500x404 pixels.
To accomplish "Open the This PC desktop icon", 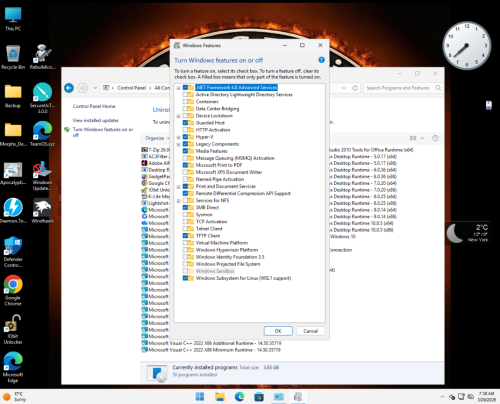I will pyautogui.click(x=13, y=18).
